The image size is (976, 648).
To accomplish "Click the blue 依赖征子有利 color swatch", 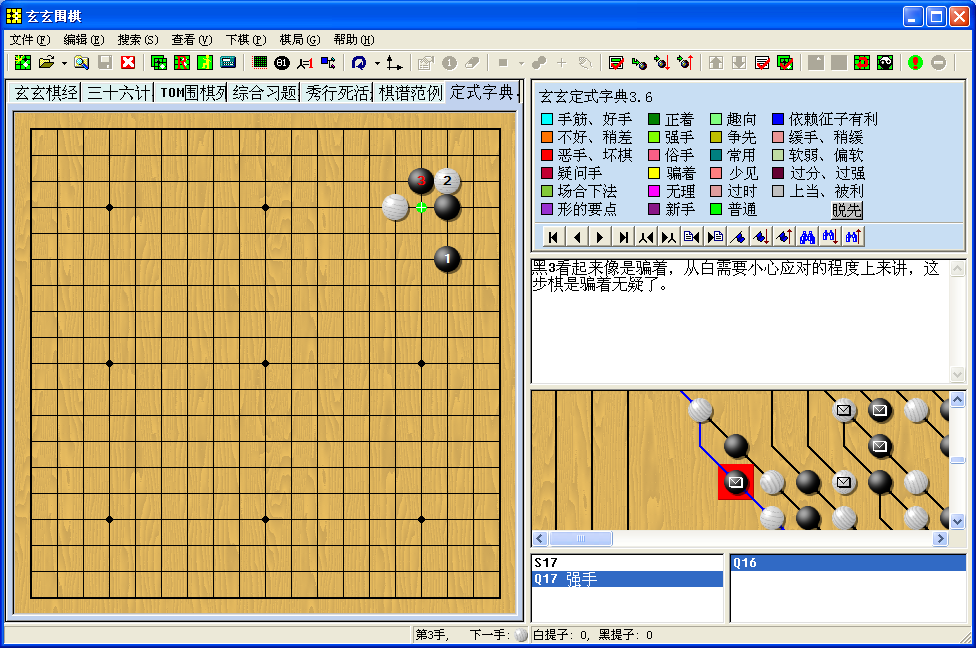I will 777,119.
